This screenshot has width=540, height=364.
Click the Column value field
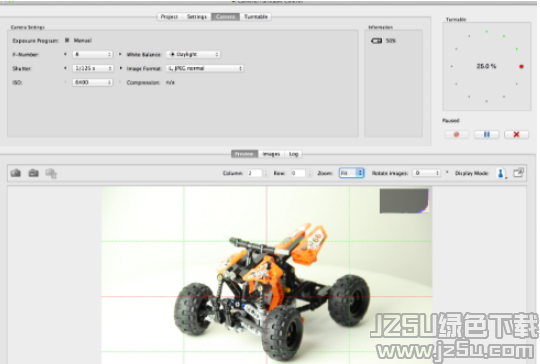(x=255, y=173)
